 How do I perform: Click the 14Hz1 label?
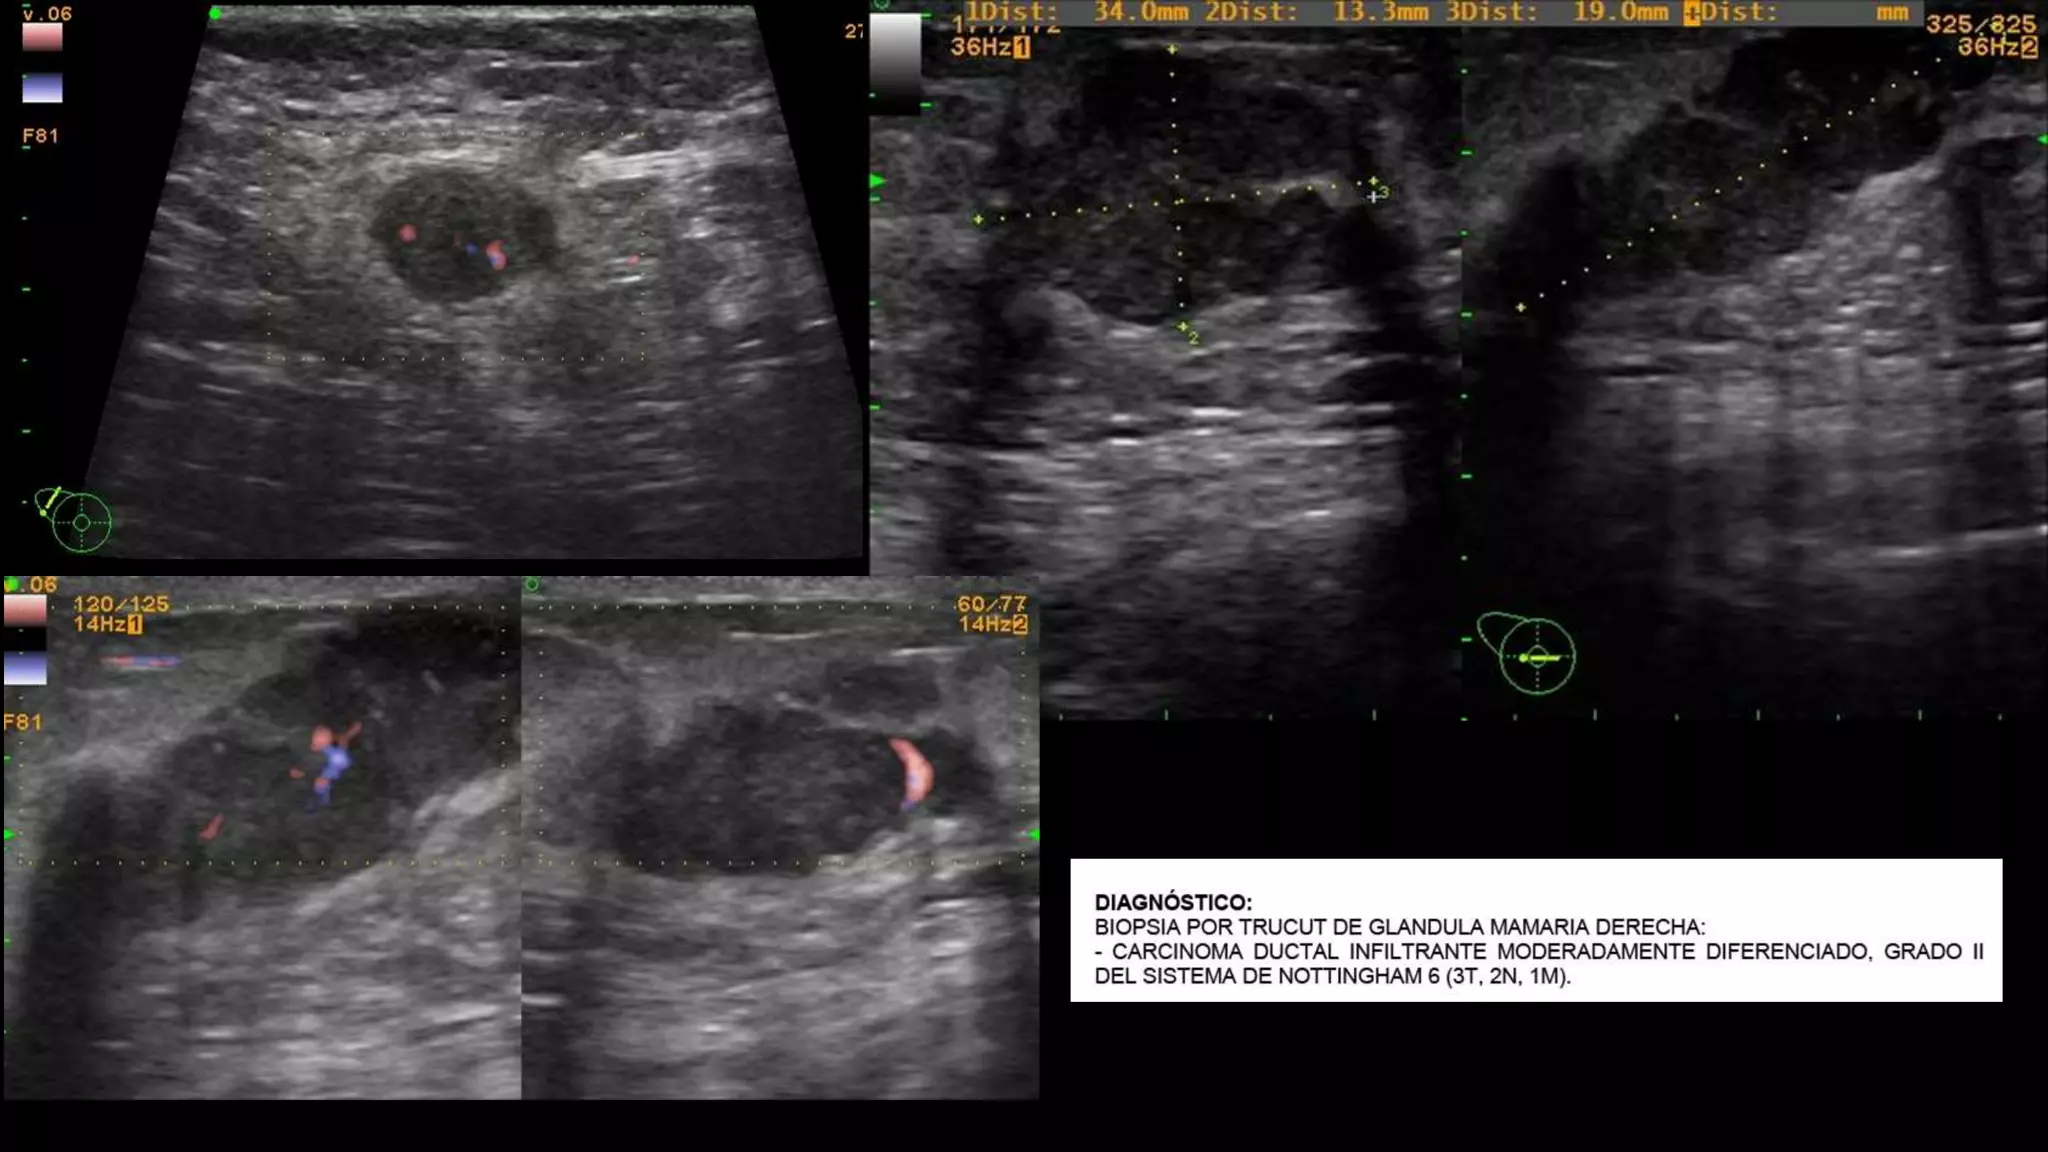point(108,624)
